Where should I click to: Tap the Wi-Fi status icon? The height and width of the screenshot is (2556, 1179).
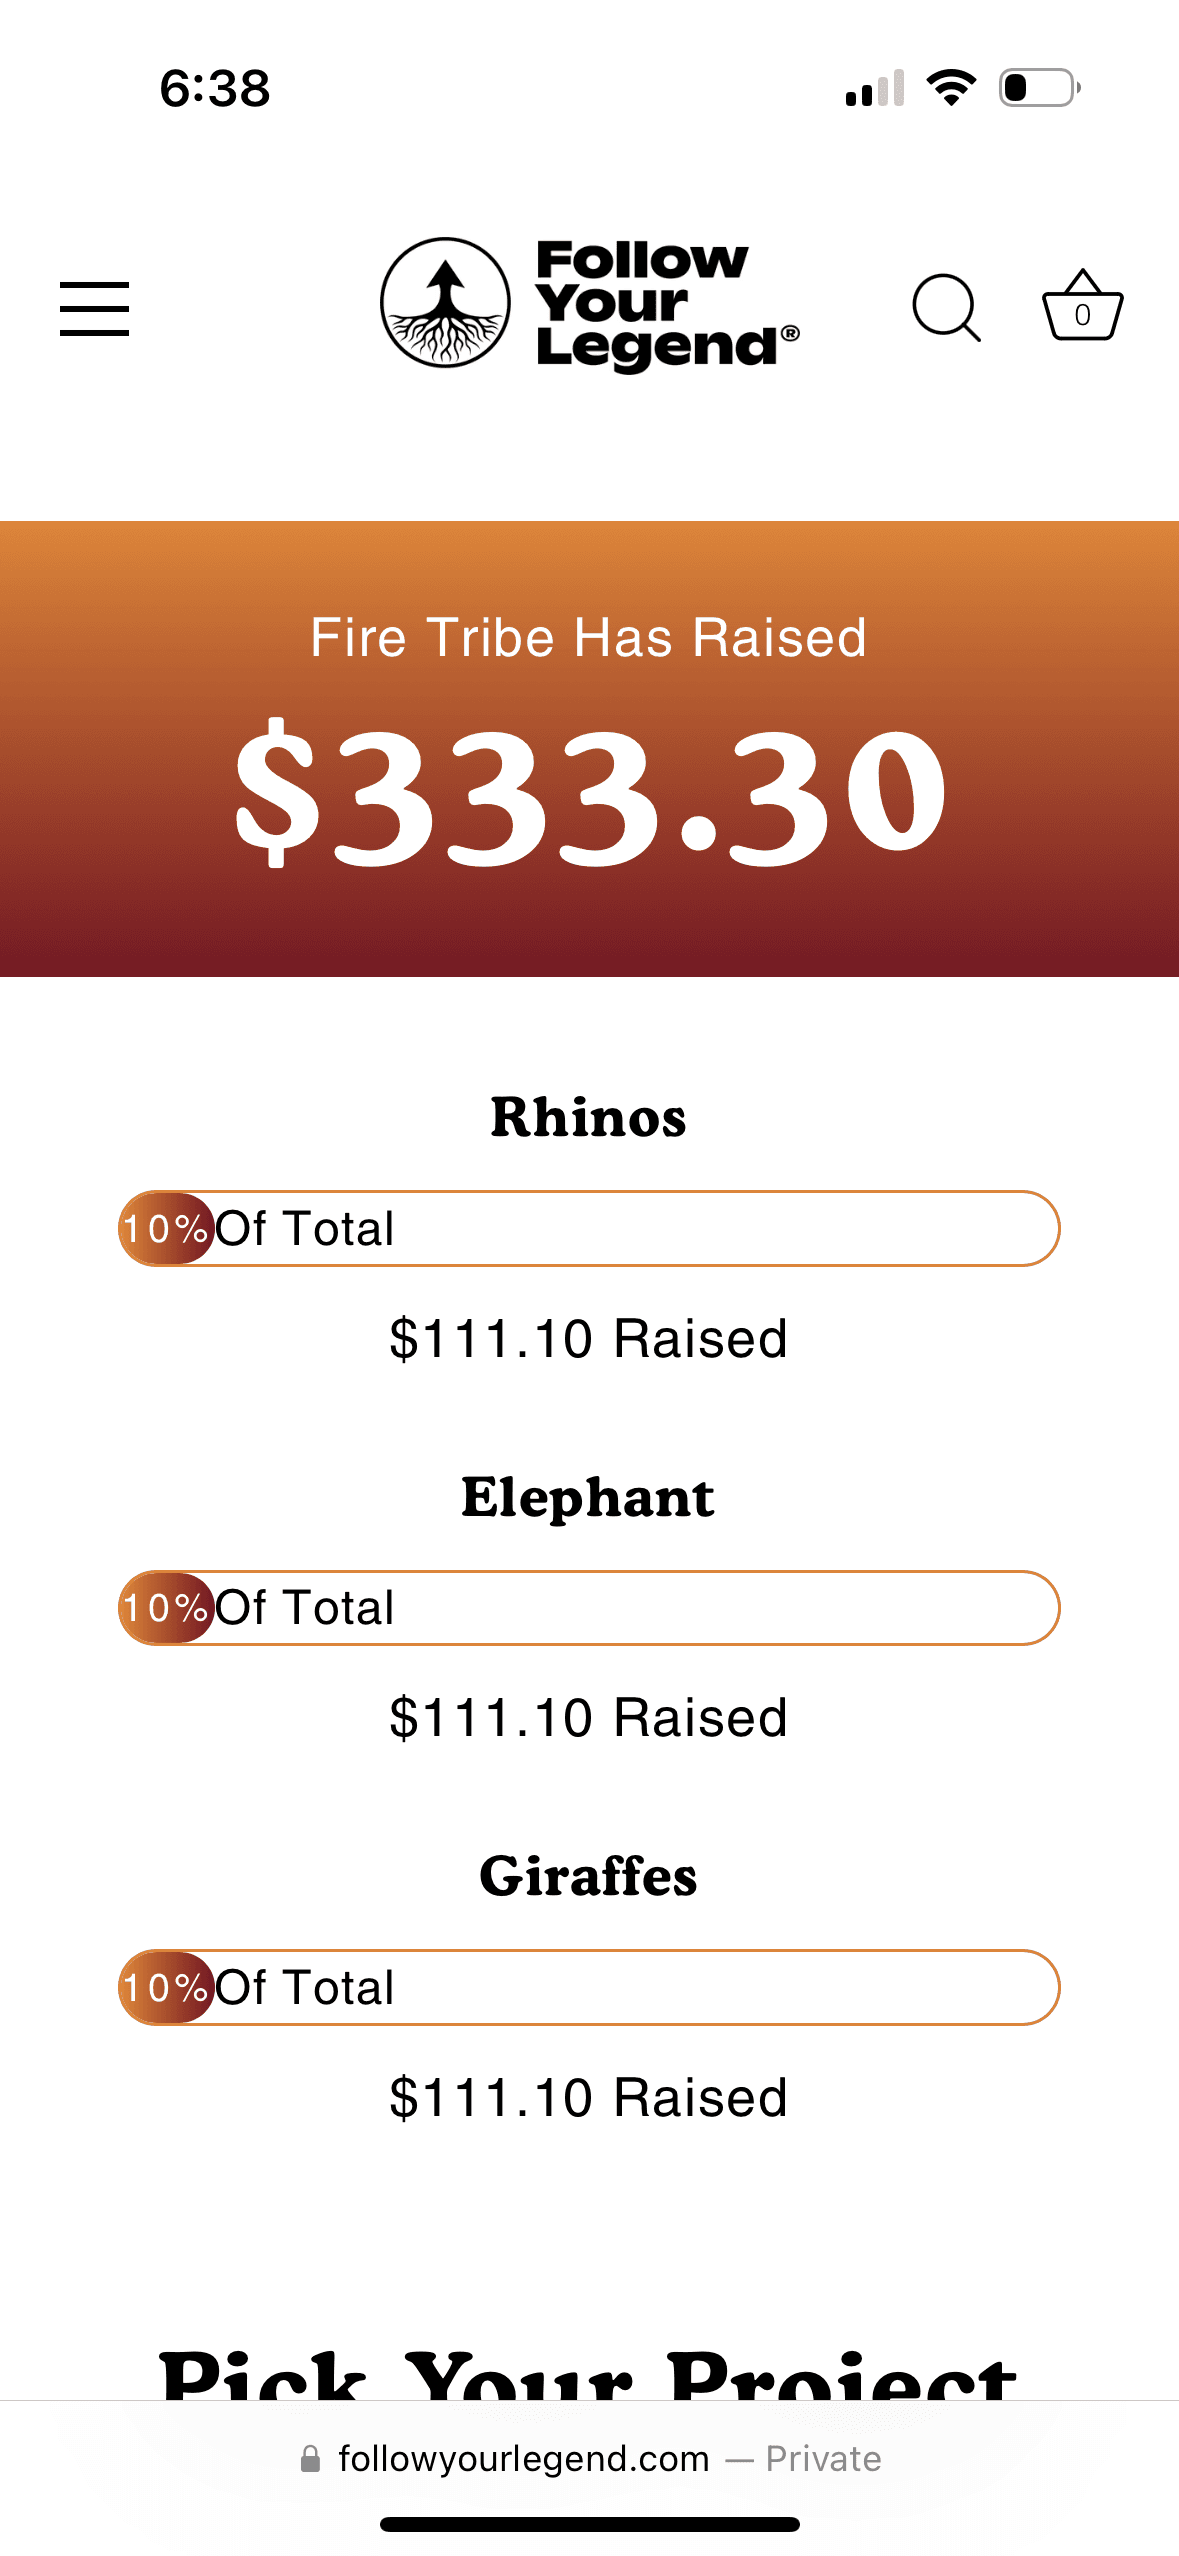(x=951, y=88)
